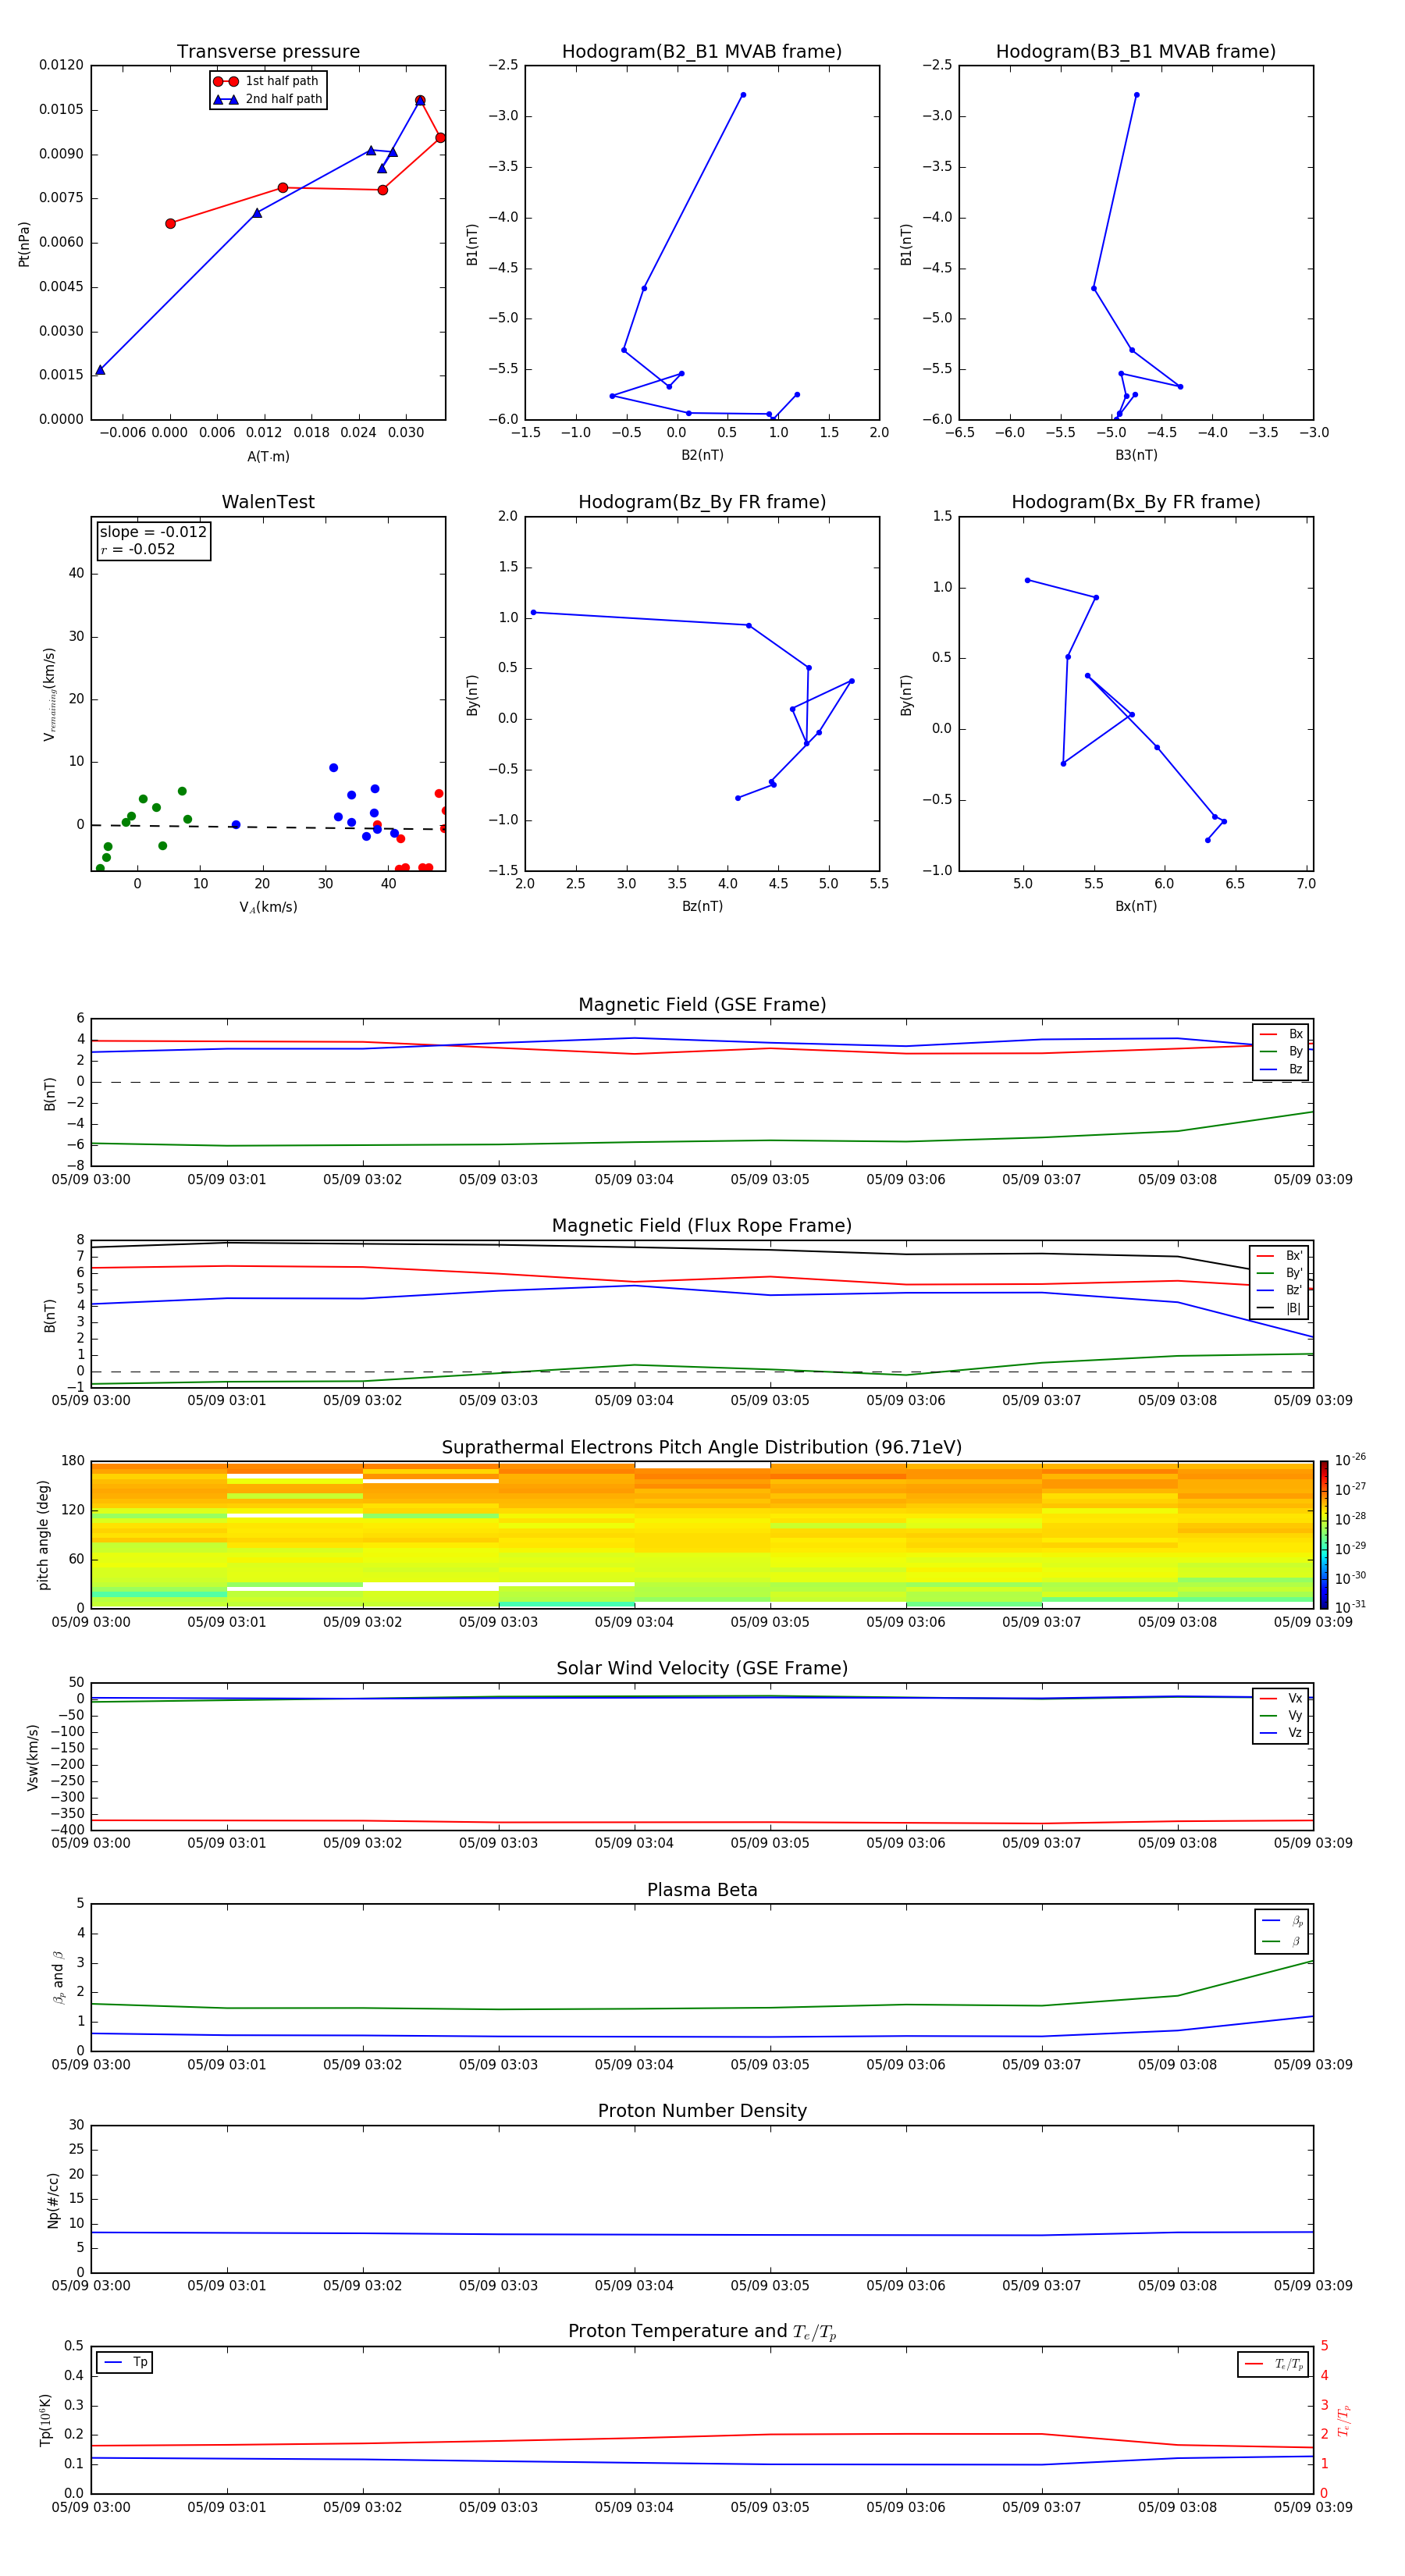Click the 'Transverse pressure' plot title

click(268, 52)
